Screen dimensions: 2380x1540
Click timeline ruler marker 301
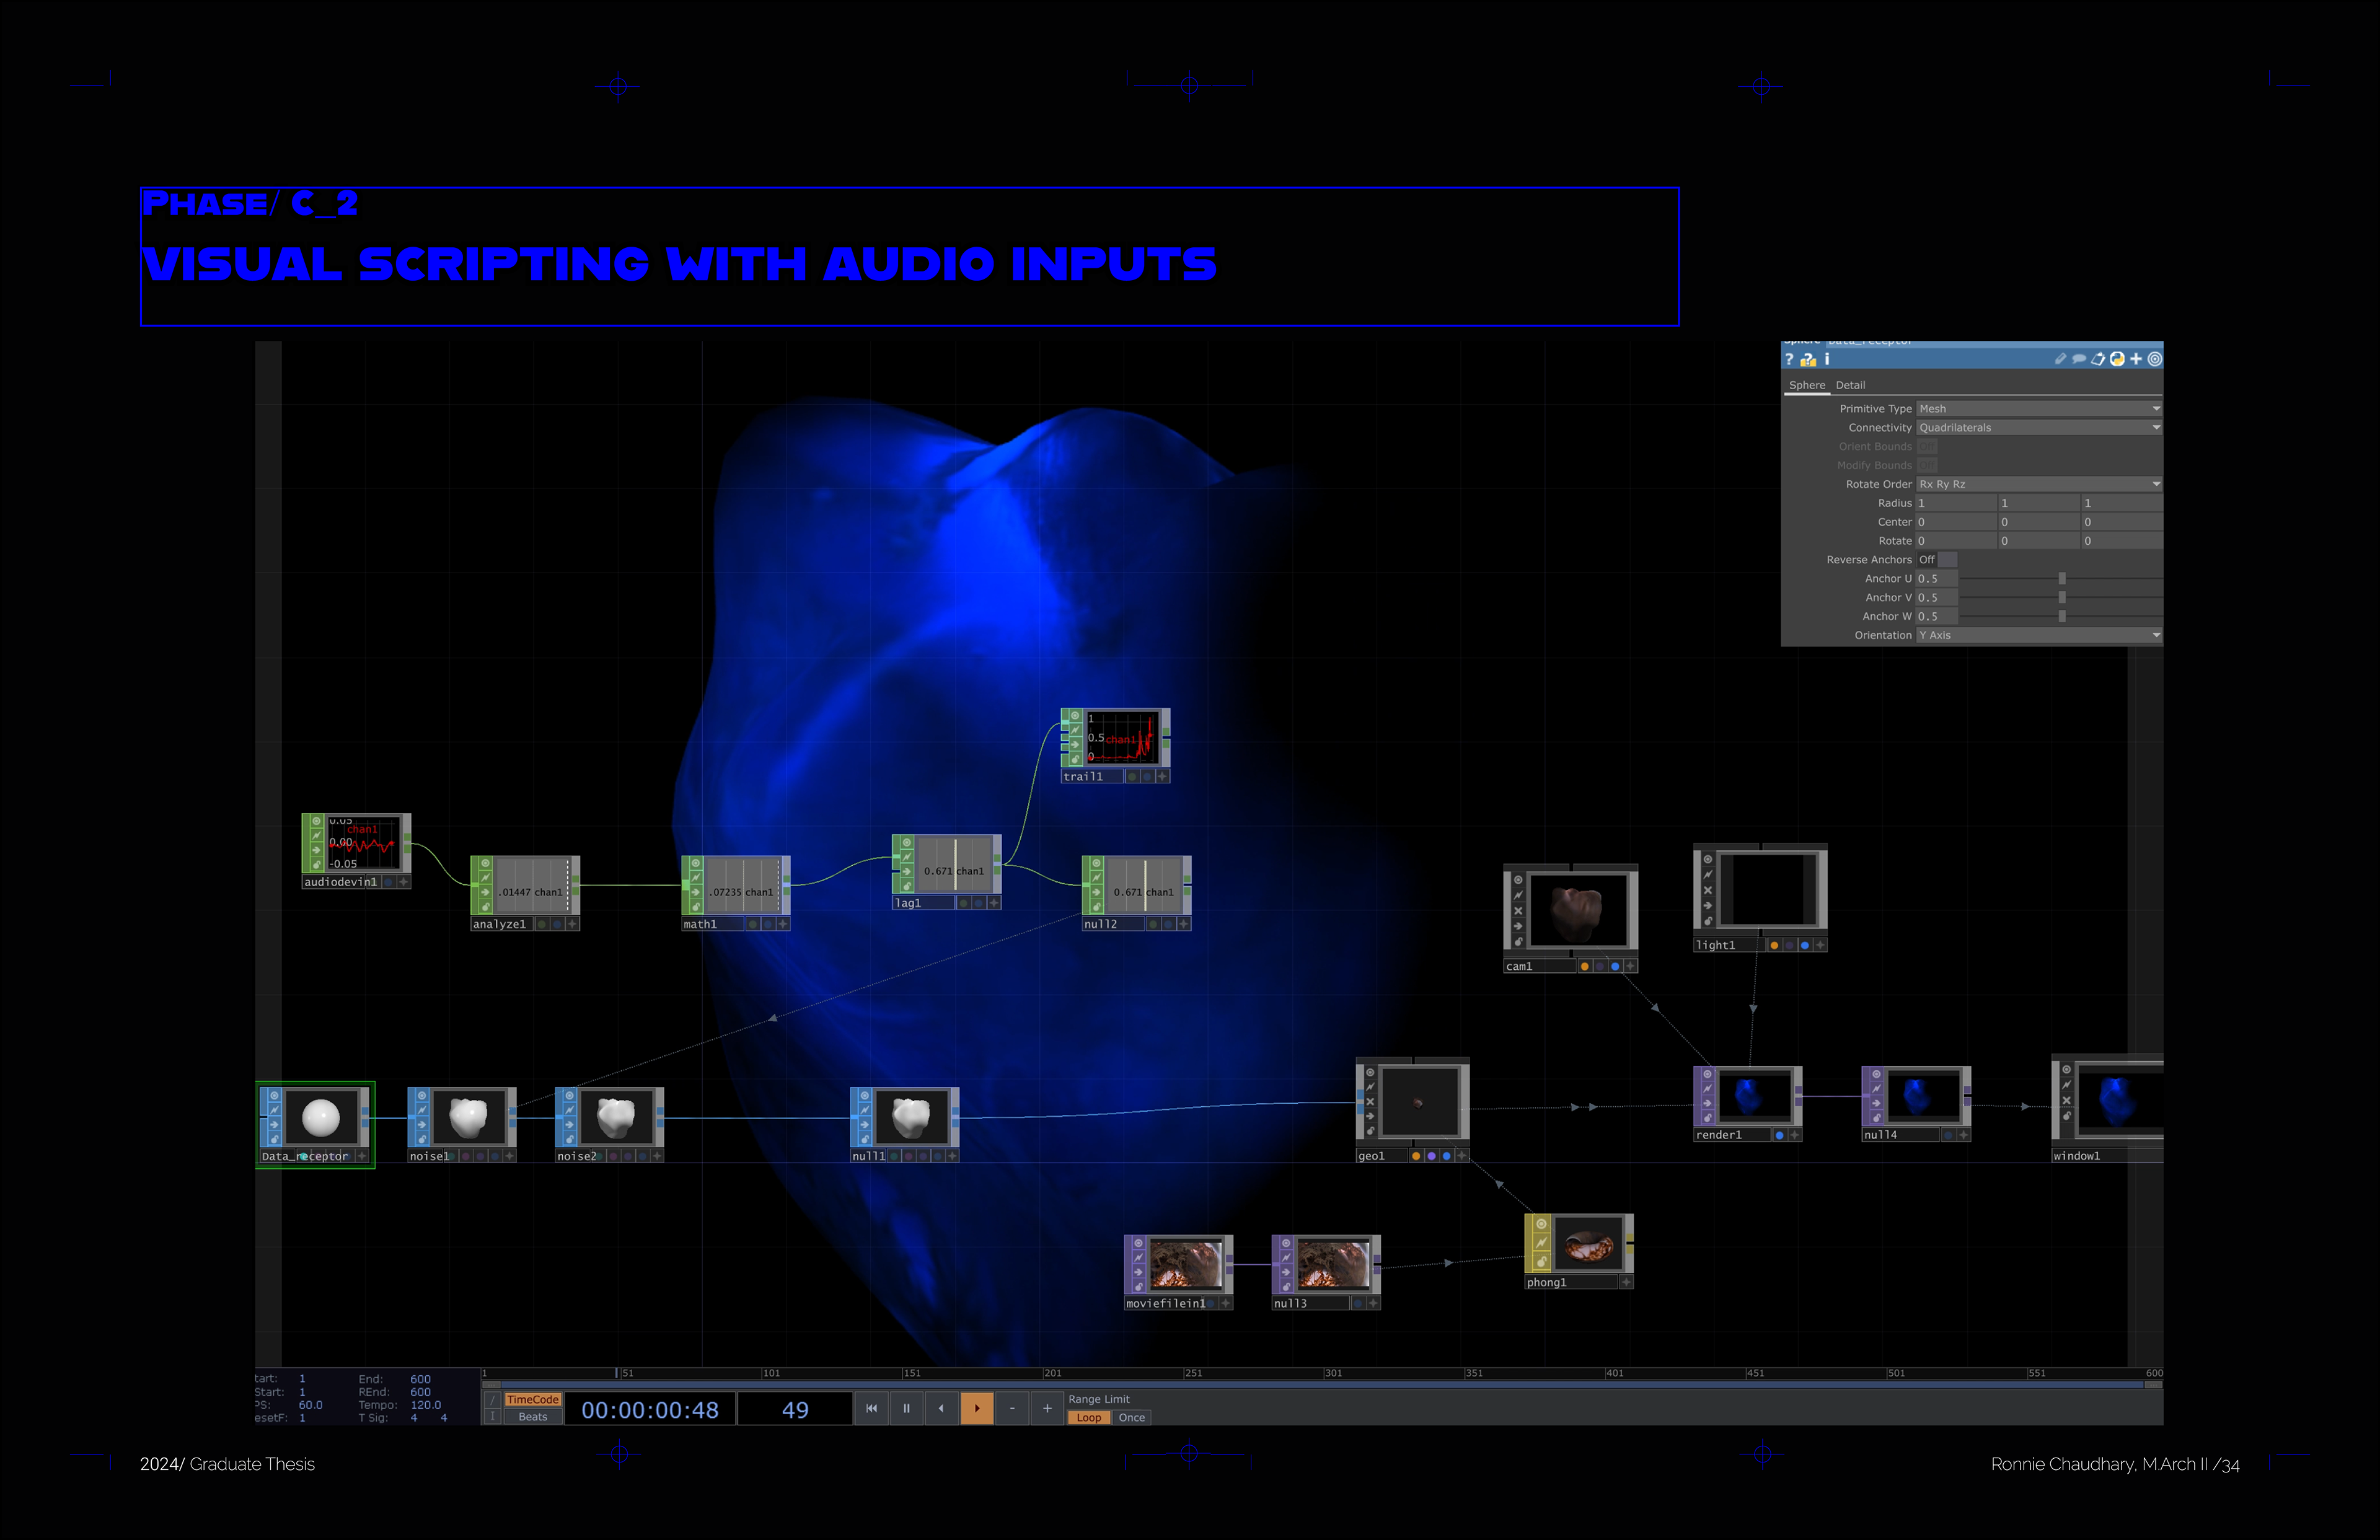coord(1334,1374)
